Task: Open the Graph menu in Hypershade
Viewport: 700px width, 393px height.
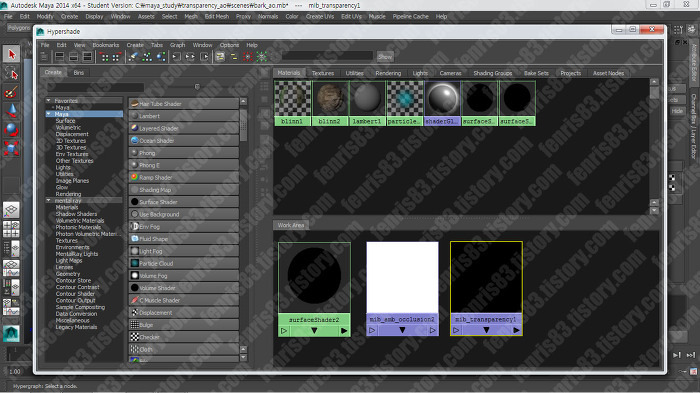Action: (x=177, y=45)
